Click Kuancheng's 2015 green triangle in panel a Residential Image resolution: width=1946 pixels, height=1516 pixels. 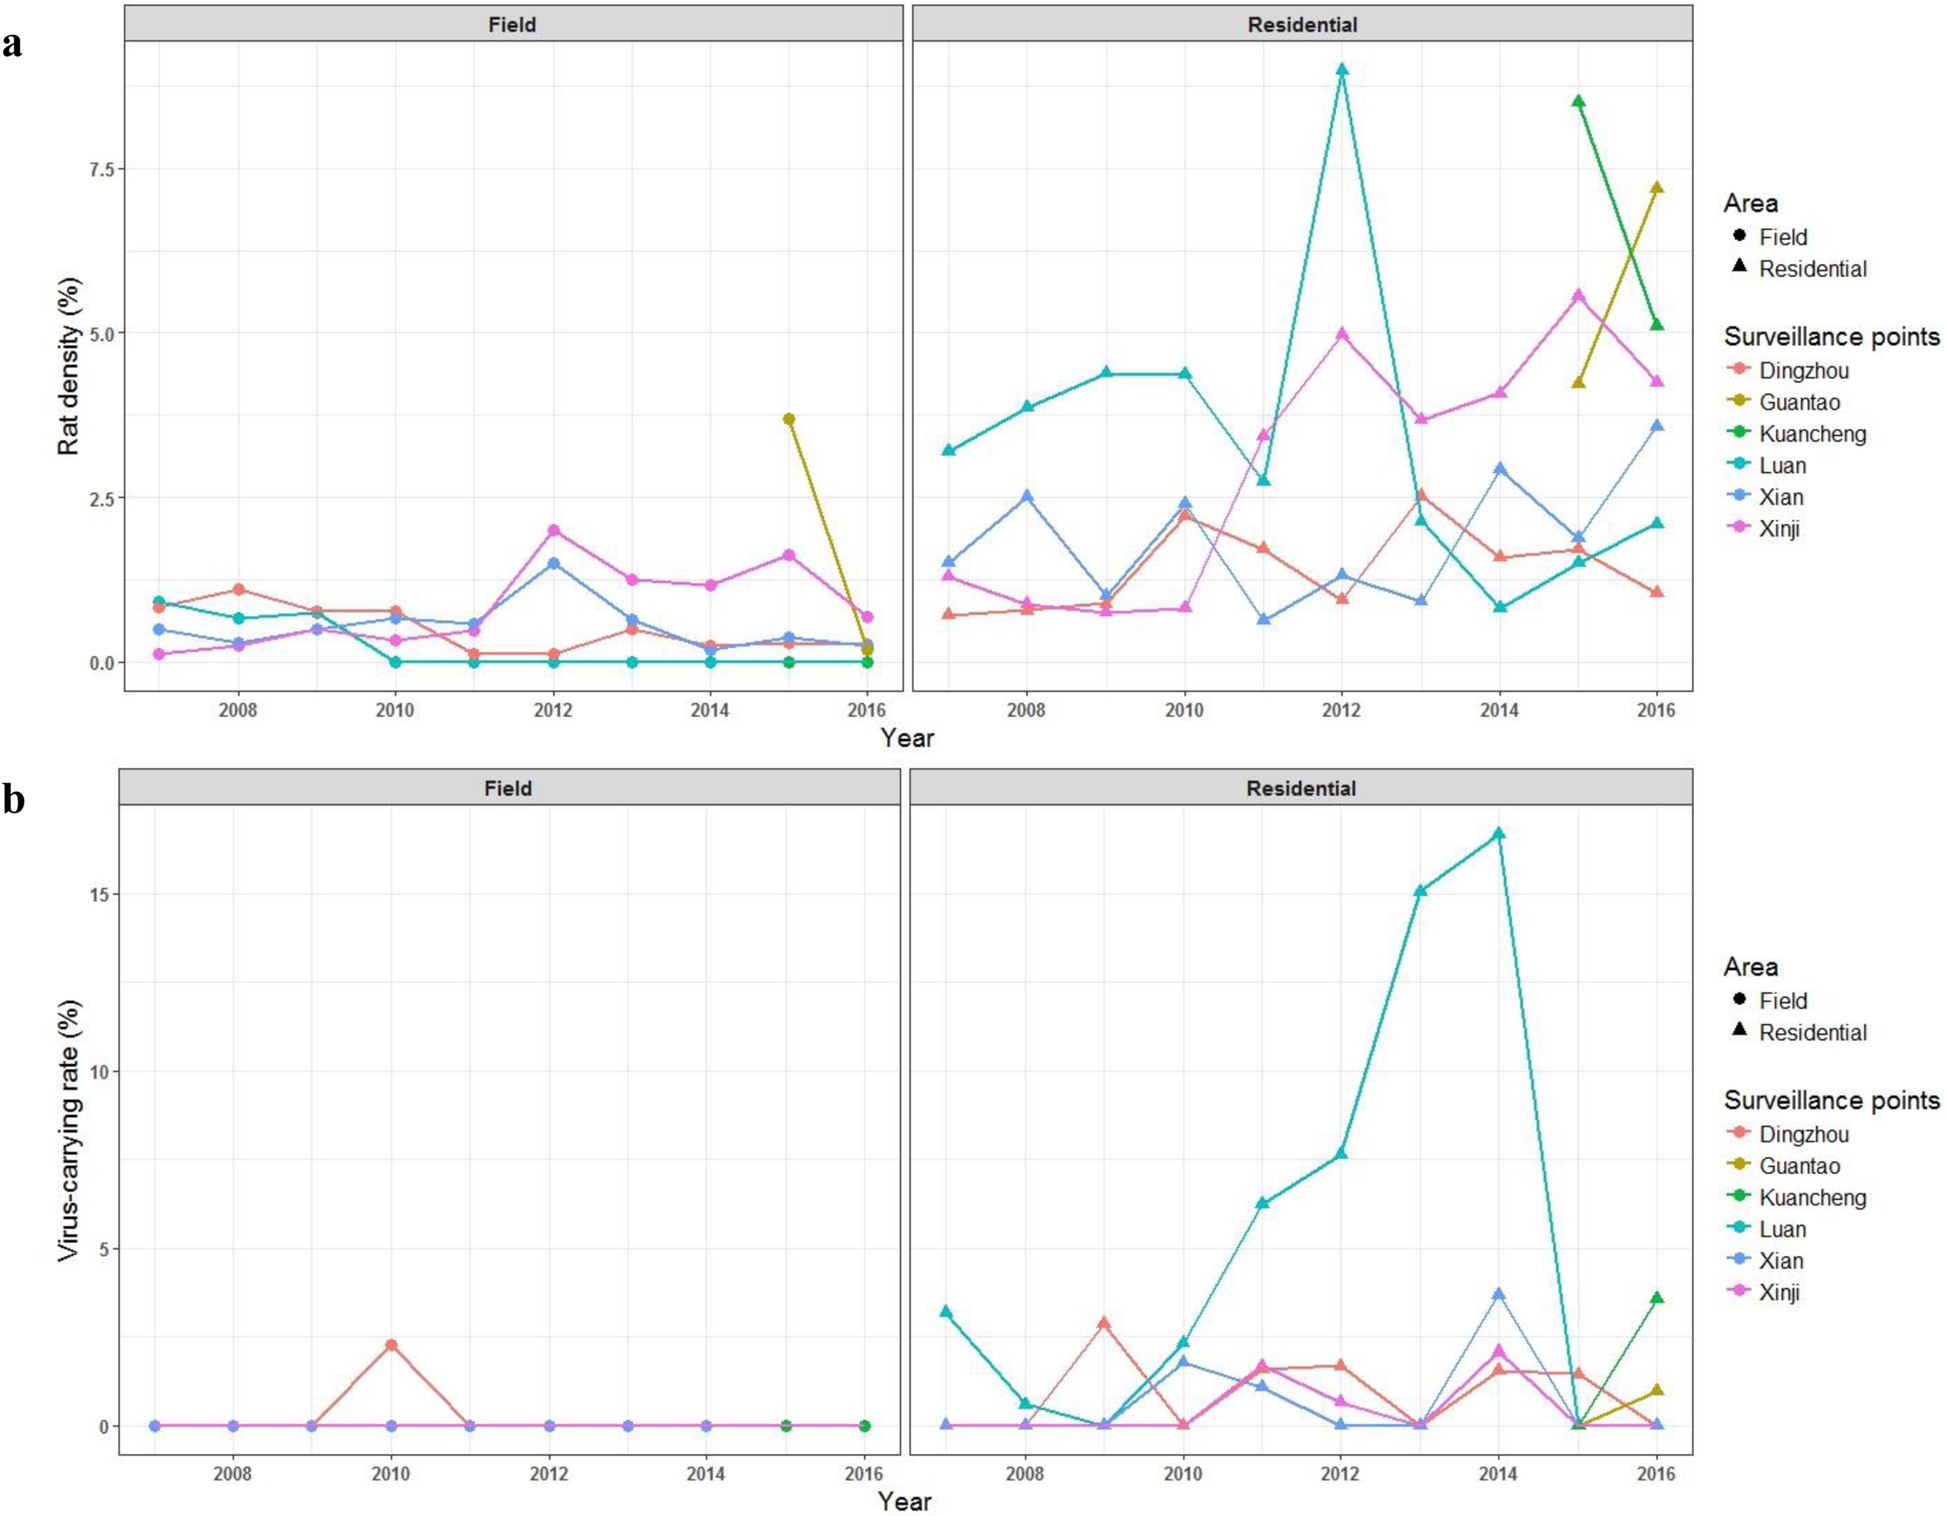(x=1578, y=101)
